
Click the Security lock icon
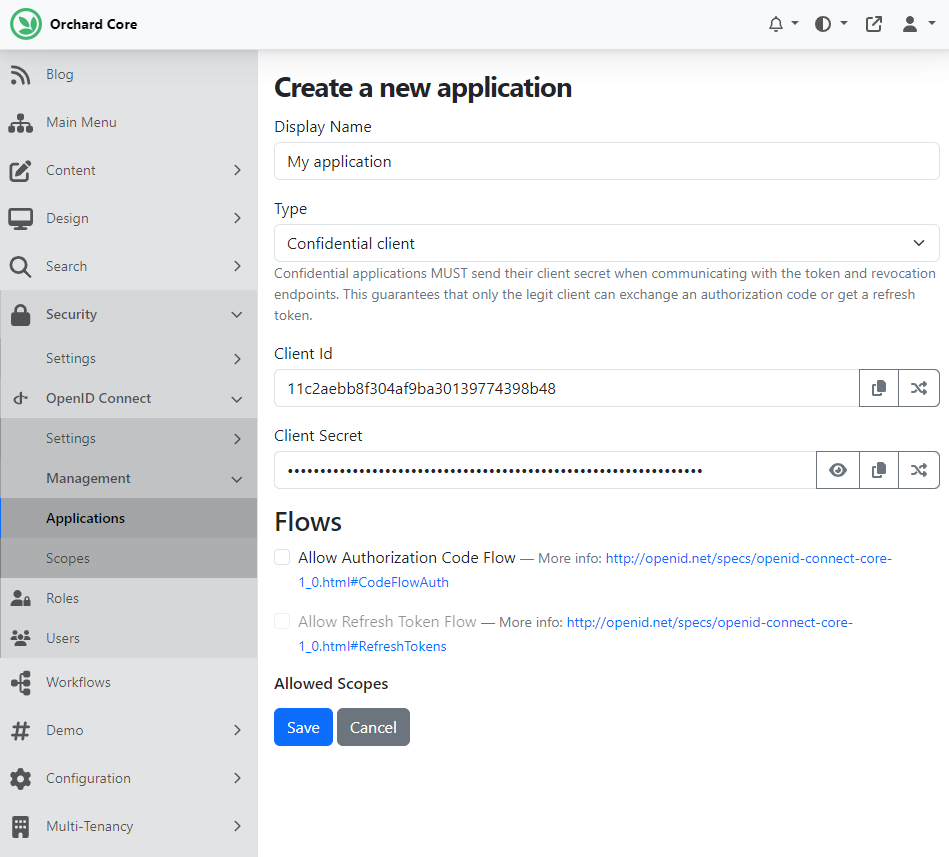tap(20, 315)
